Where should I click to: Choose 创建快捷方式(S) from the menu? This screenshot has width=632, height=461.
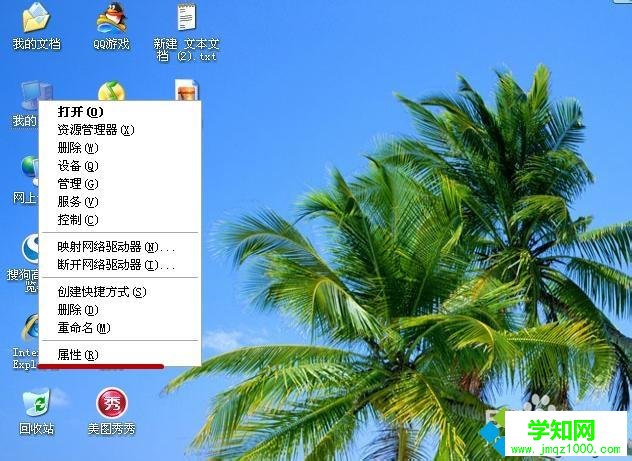pos(120,292)
